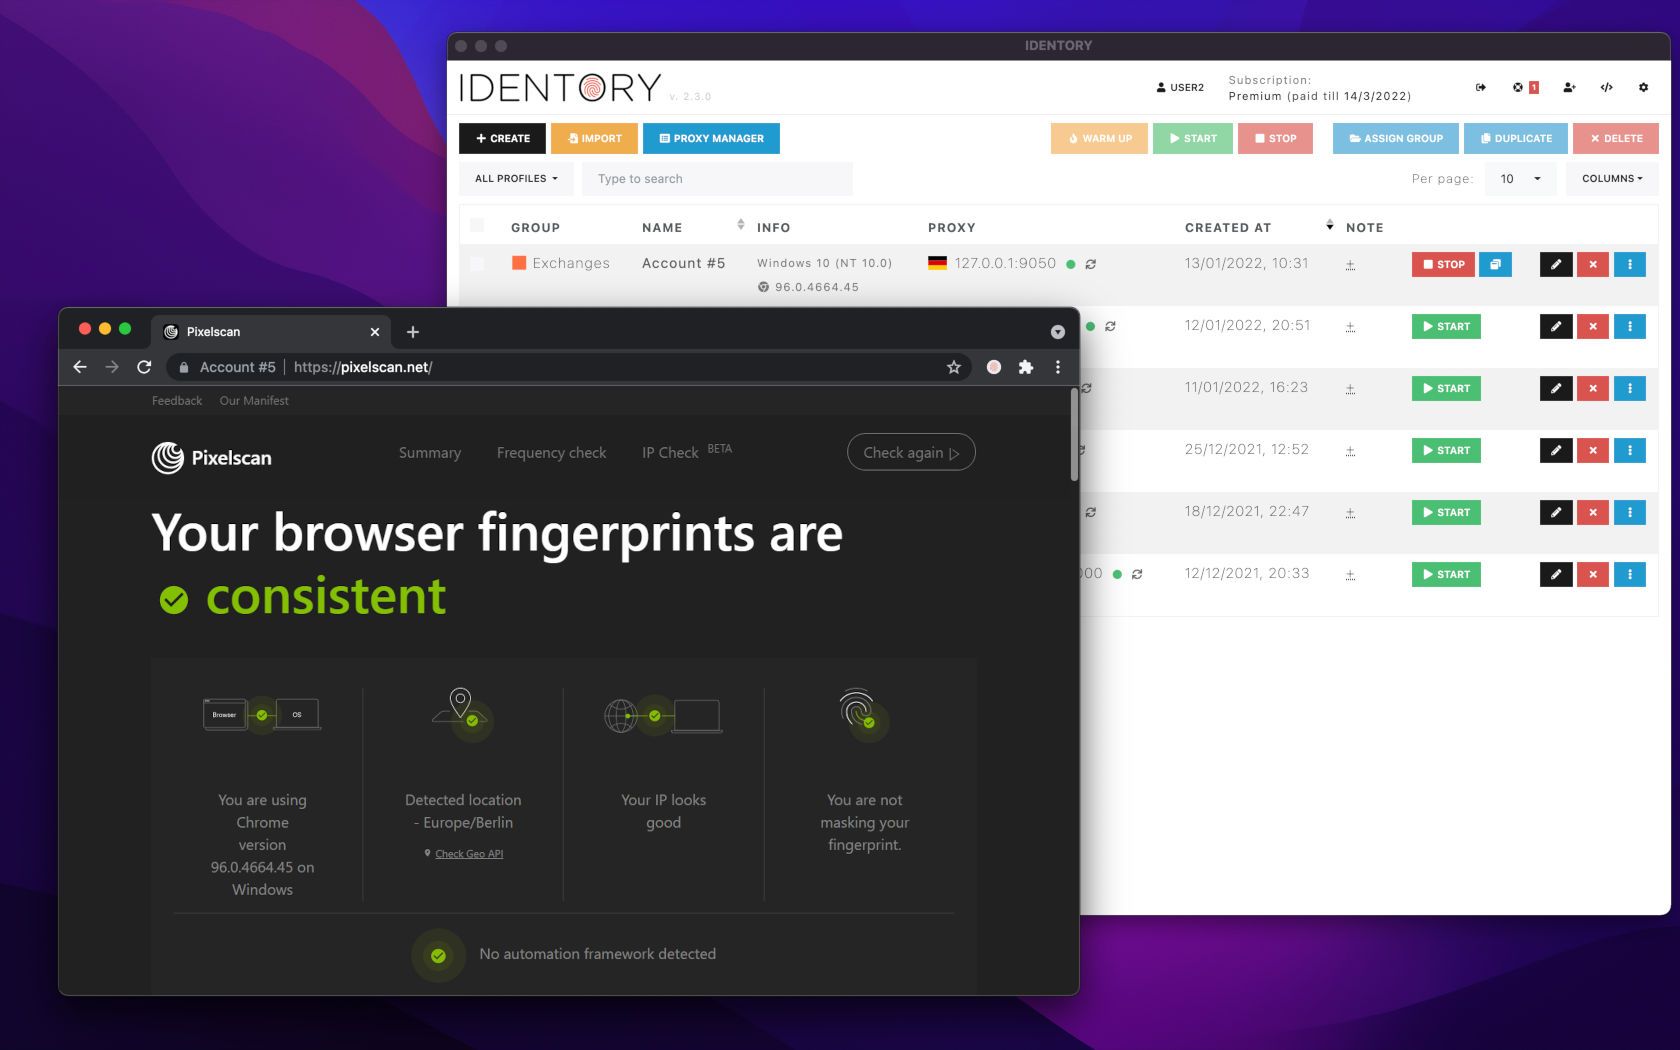Follow the Check Geo API link
Viewport: 1680px width, 1050px height.
point(469,854)
